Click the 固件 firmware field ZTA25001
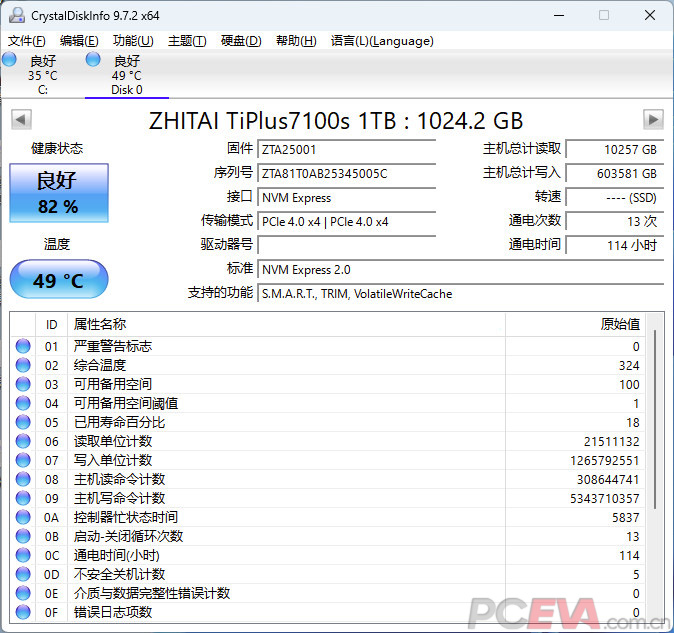Viewport: 674px width, 633px height. tap(346, 149)
